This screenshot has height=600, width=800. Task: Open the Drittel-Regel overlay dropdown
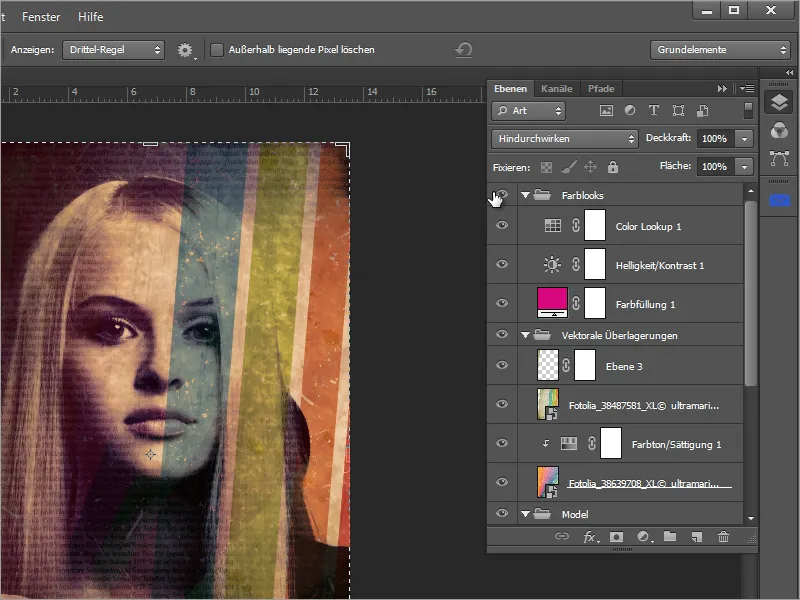tap(113, 50)
